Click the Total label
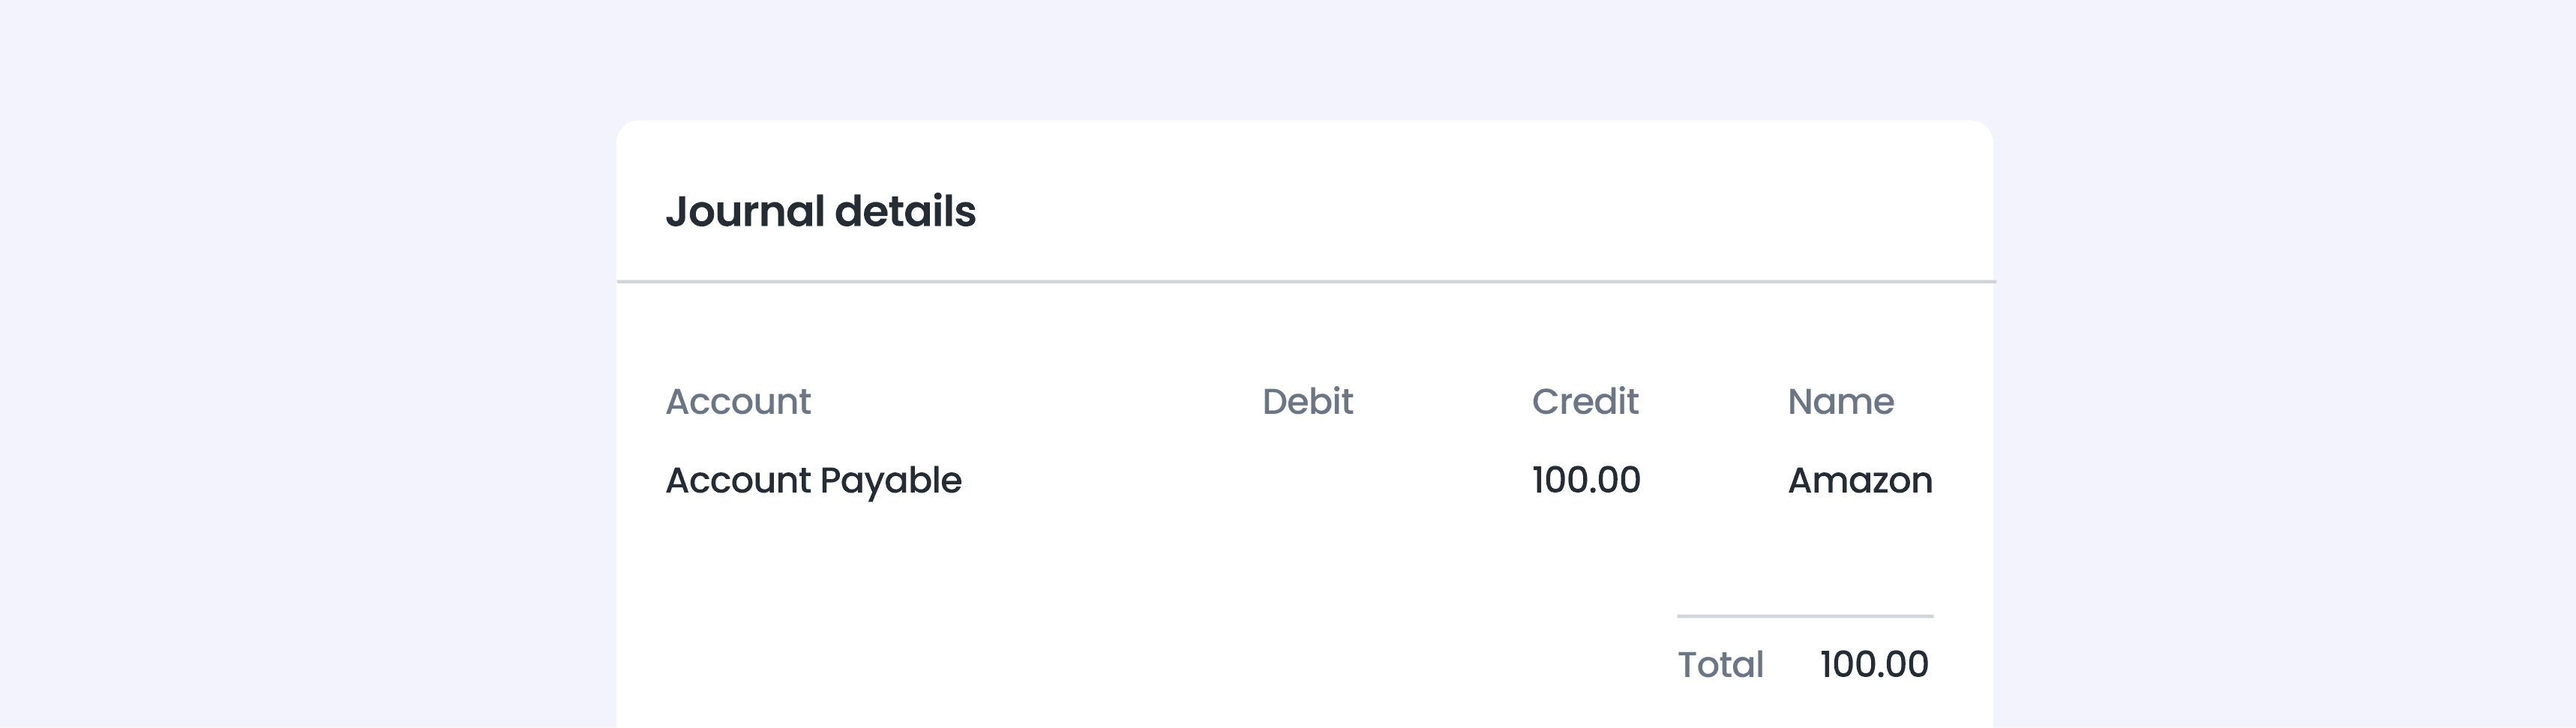This screenshot has width=2576, height=728. point(1720,665)
